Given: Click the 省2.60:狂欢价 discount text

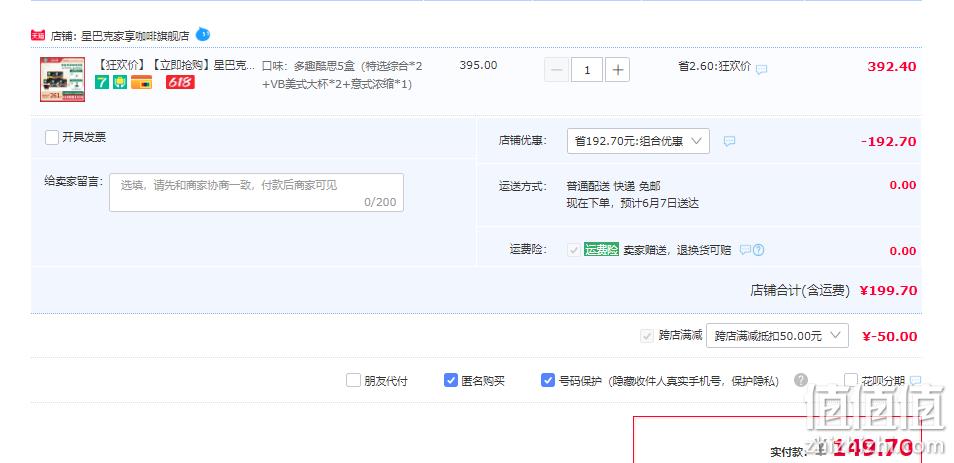Looking at the screenshot, I should coord(715,67).
